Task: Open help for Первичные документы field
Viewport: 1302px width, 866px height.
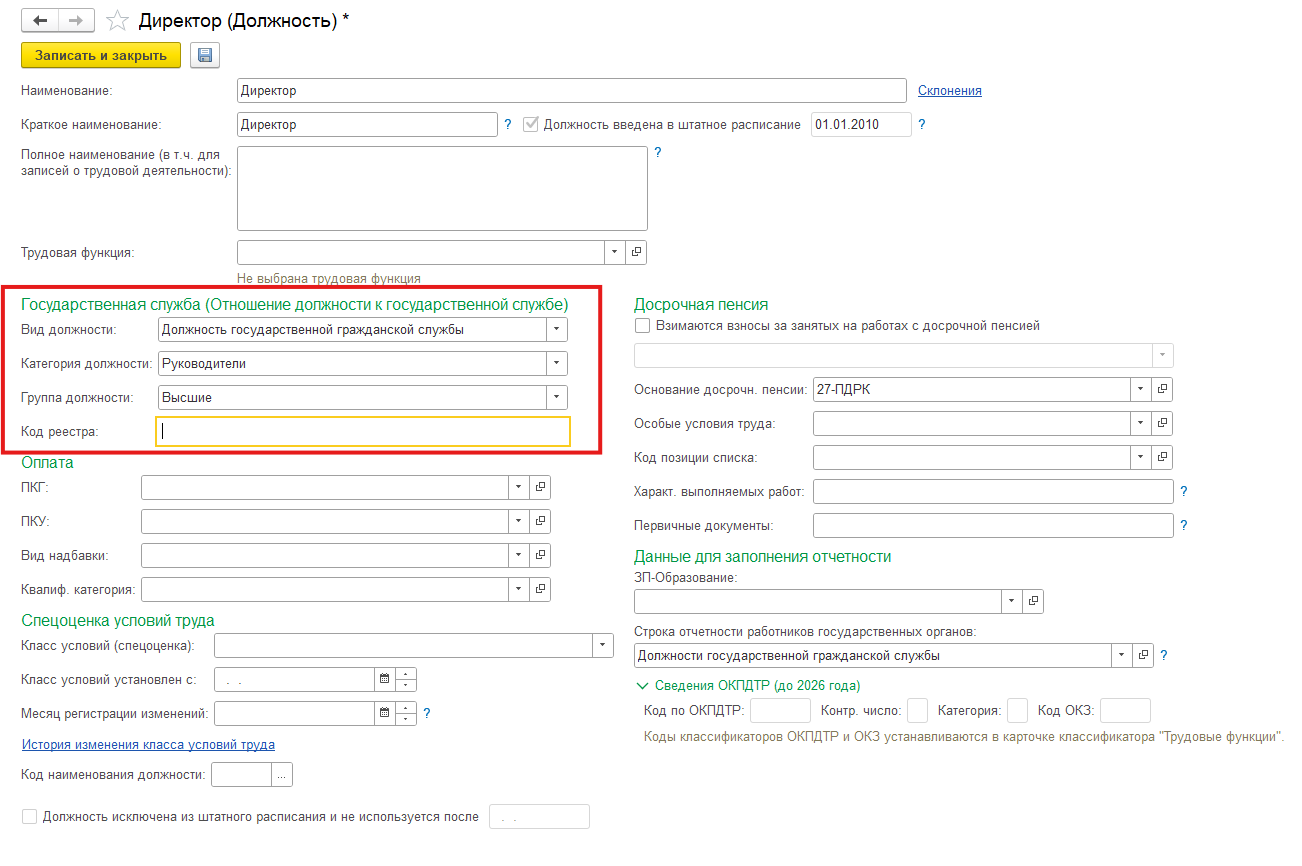Action: point(1184,526)
